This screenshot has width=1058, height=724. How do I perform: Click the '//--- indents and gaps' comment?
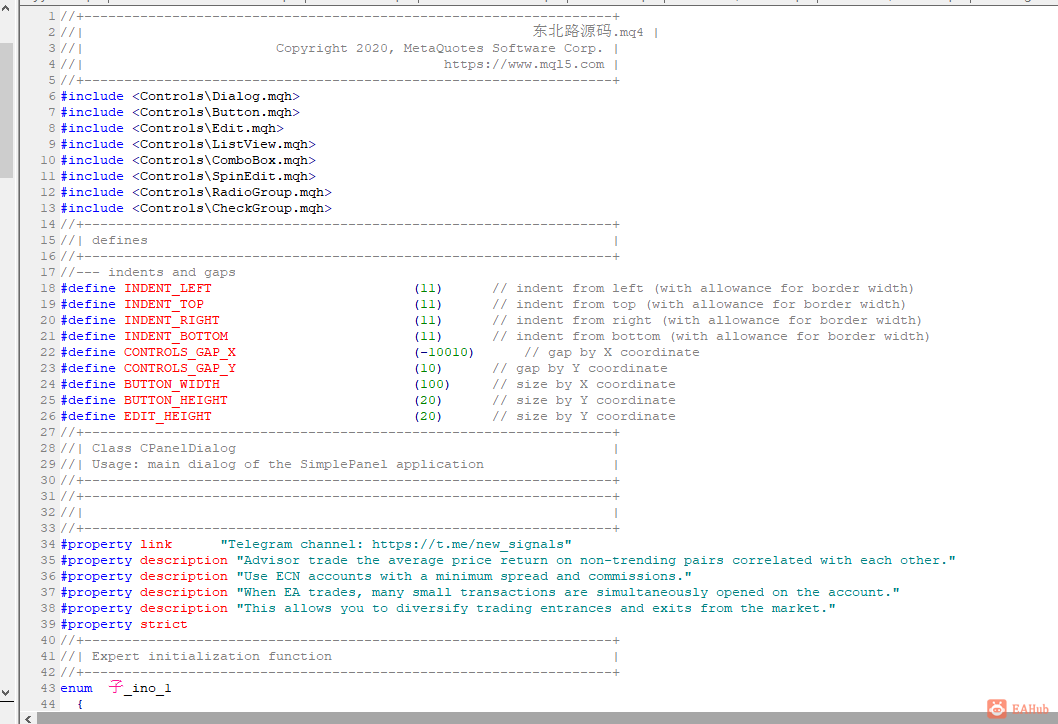(x=148, y=273)
